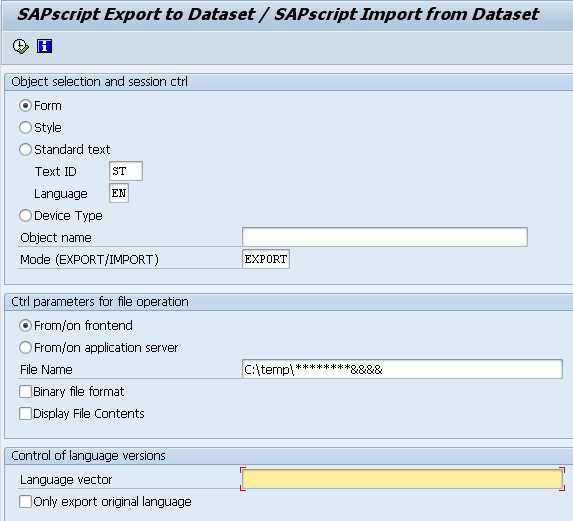Click the Text ID field containing ST
The image size is (573, 521).
126,171
